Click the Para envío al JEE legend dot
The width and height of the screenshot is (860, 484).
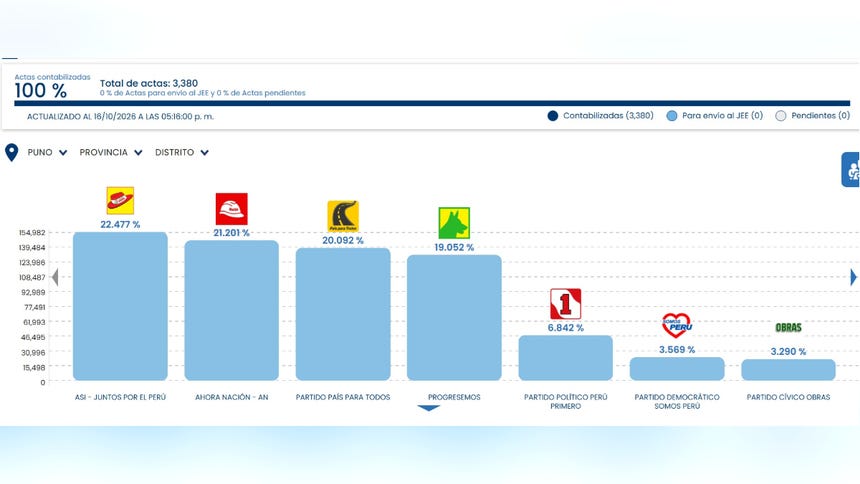point(672,116)
